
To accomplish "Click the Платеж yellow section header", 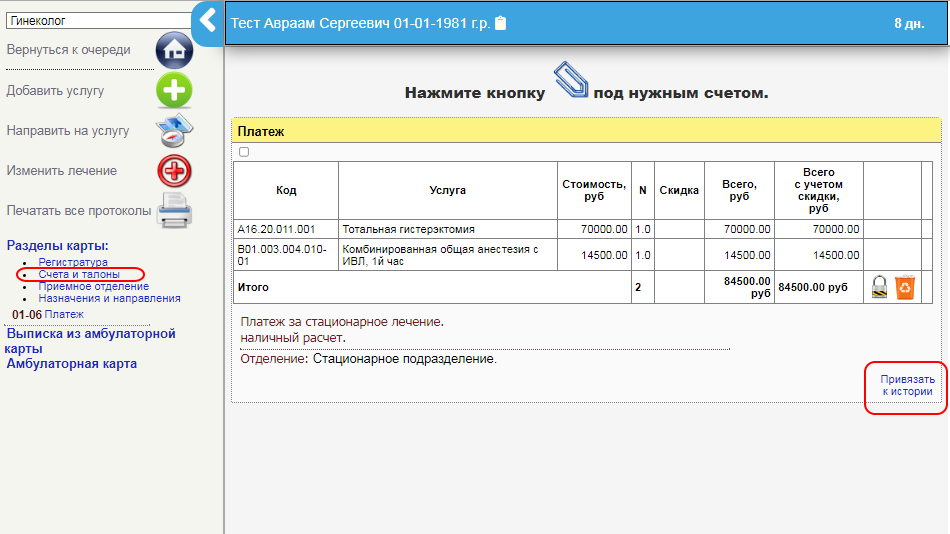I will (586, 131).
